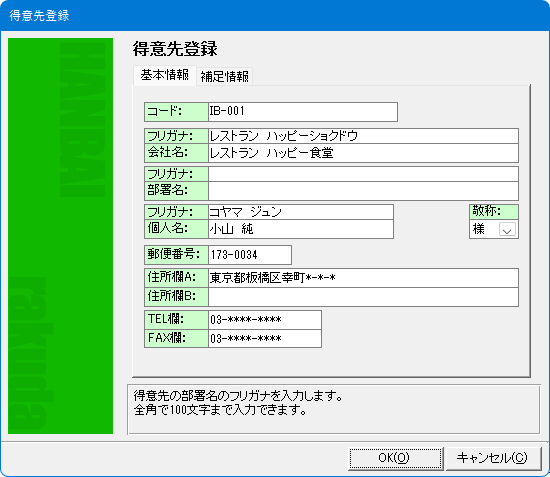Image resolution: width=550 pixels, height=477 pixels.
Task: Click the フリガナ field containing コヤマ ジュン
Action: coord(301,212)
